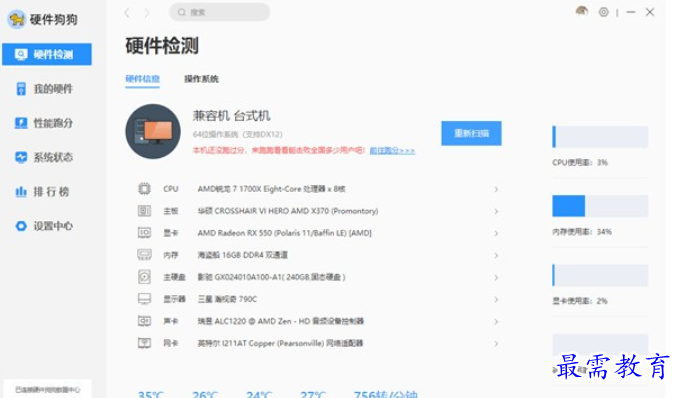
Task: Select the 16GB DDR4 双通道 memory text
Action: tap(243, 255)
